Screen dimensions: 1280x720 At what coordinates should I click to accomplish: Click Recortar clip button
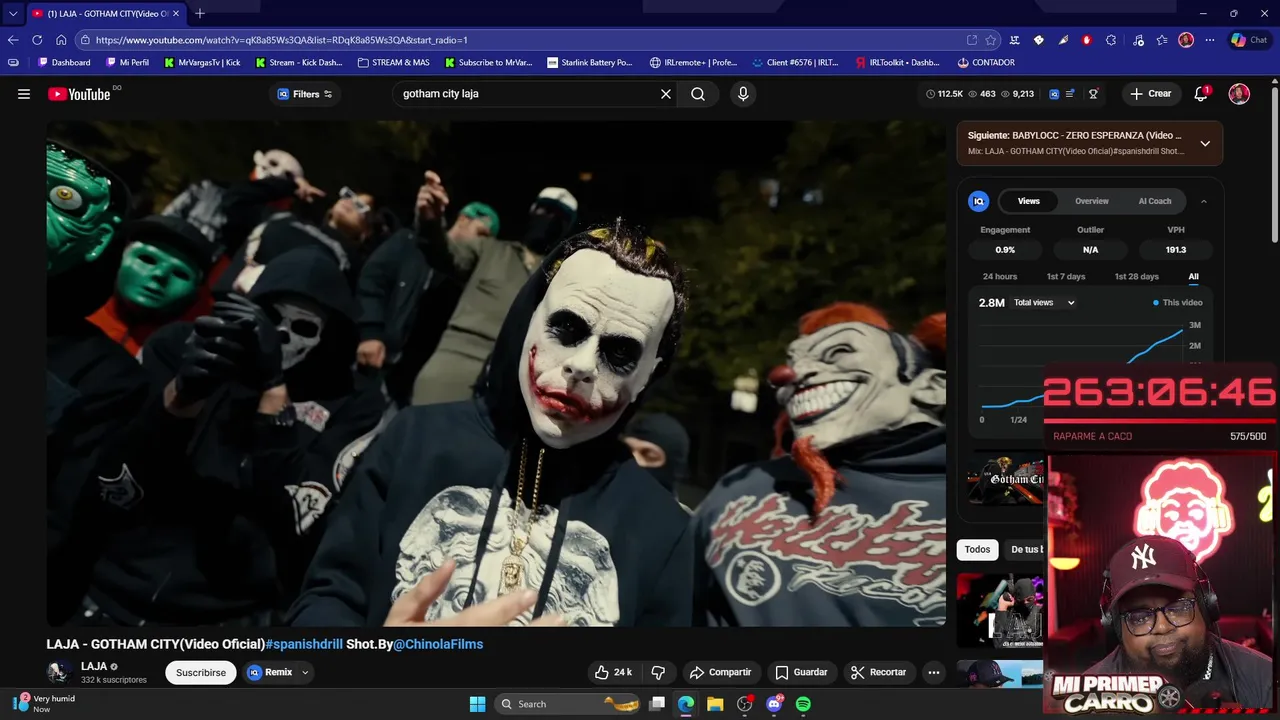click(878, 672)
